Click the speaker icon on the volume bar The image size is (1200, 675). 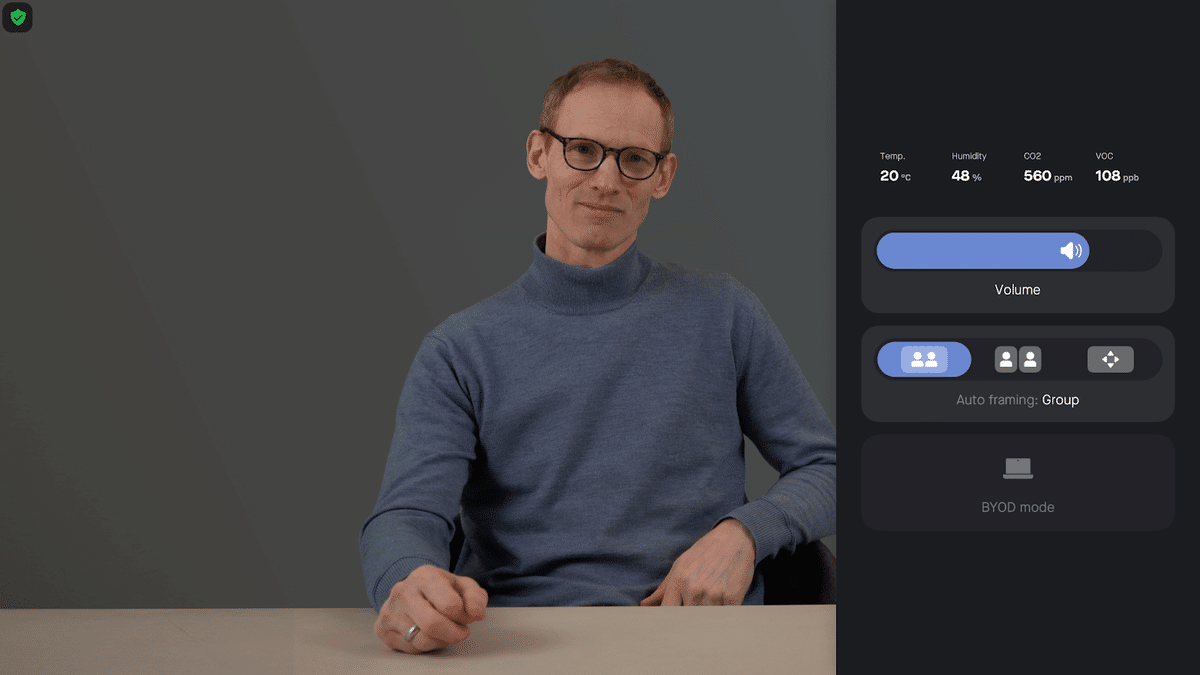pos(1071,251)
